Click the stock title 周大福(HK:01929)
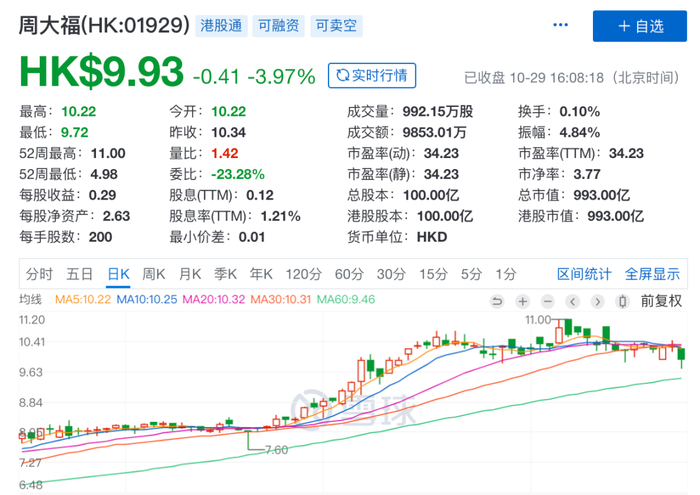This screenshot has width=700, height=495. pos(104,25)
